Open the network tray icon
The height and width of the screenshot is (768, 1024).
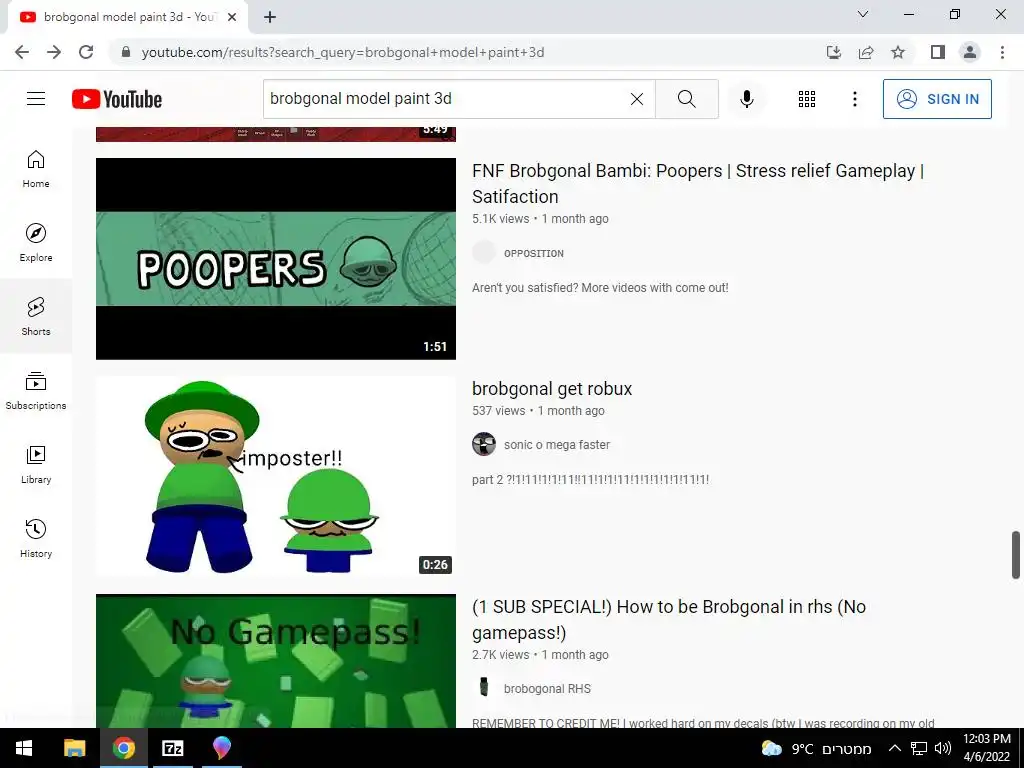919,749
